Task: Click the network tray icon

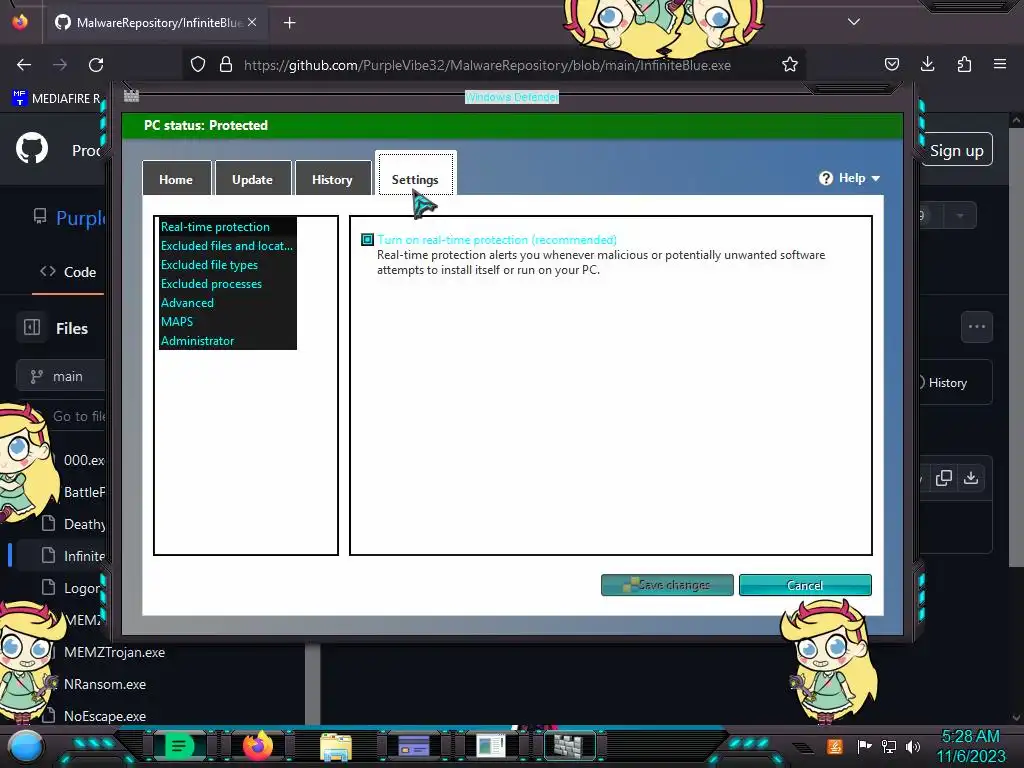Action: click(889, 746)
